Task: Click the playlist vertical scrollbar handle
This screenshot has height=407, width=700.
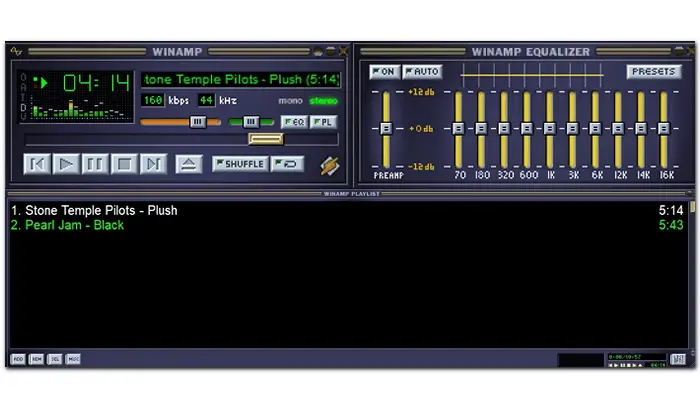Action: (692, 207)
